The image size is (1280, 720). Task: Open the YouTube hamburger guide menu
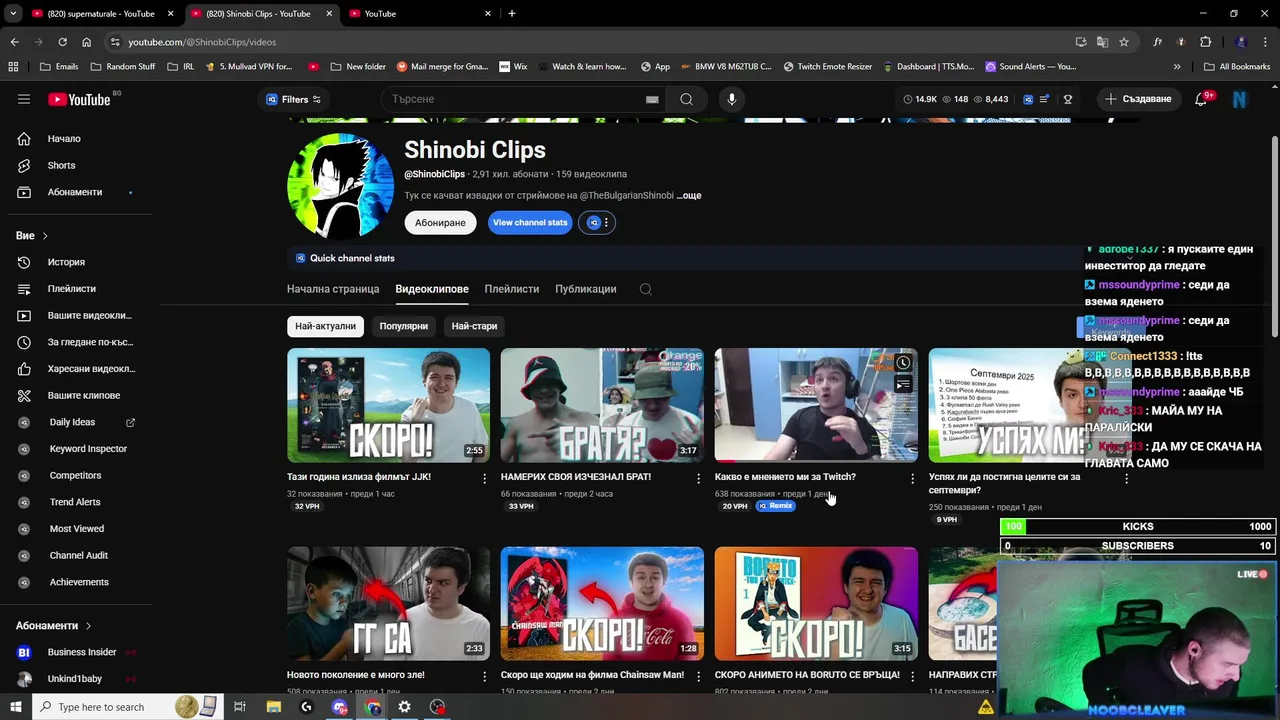(24, 99)
